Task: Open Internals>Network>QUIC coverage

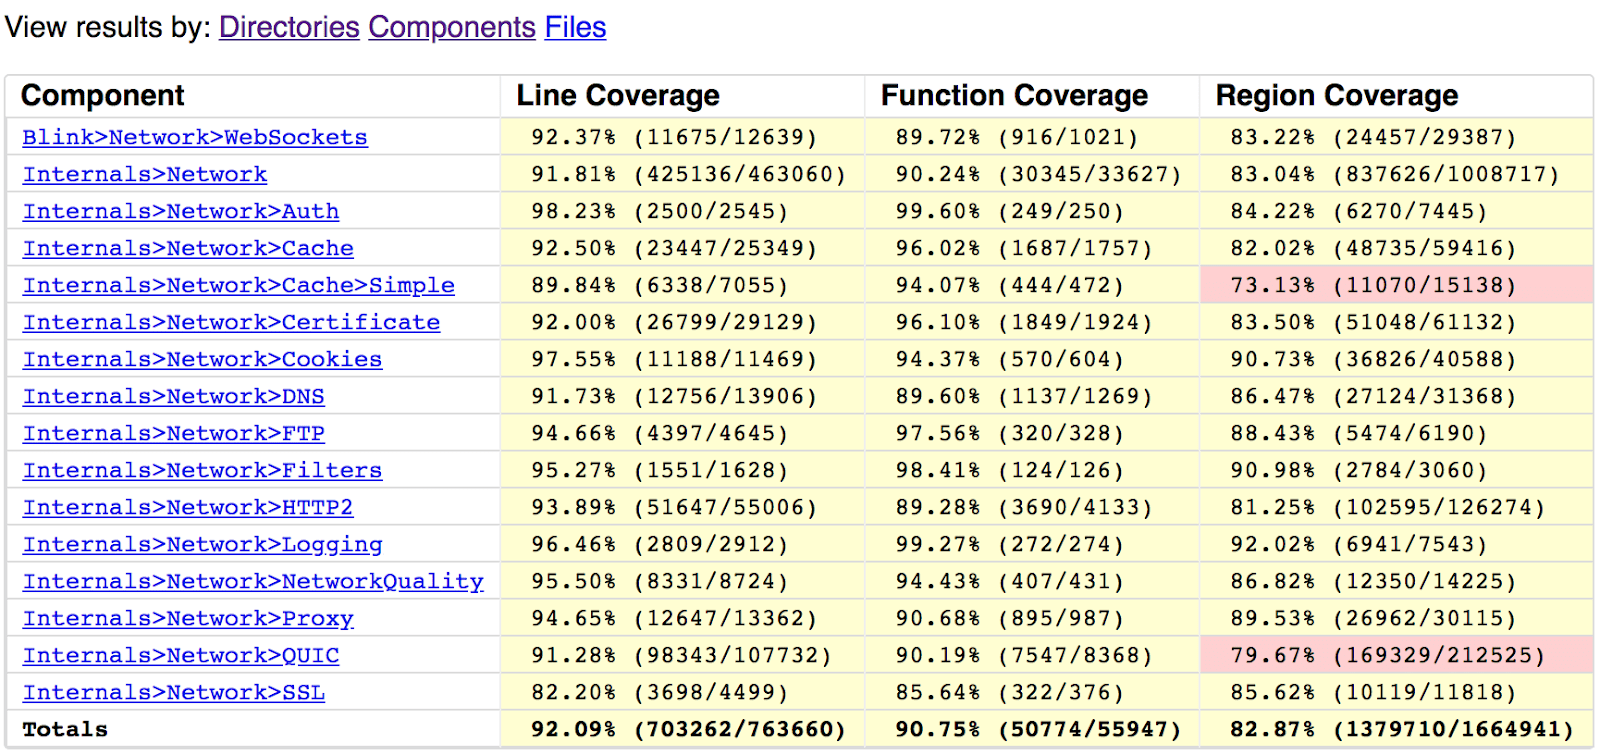Action: [181, 655]
